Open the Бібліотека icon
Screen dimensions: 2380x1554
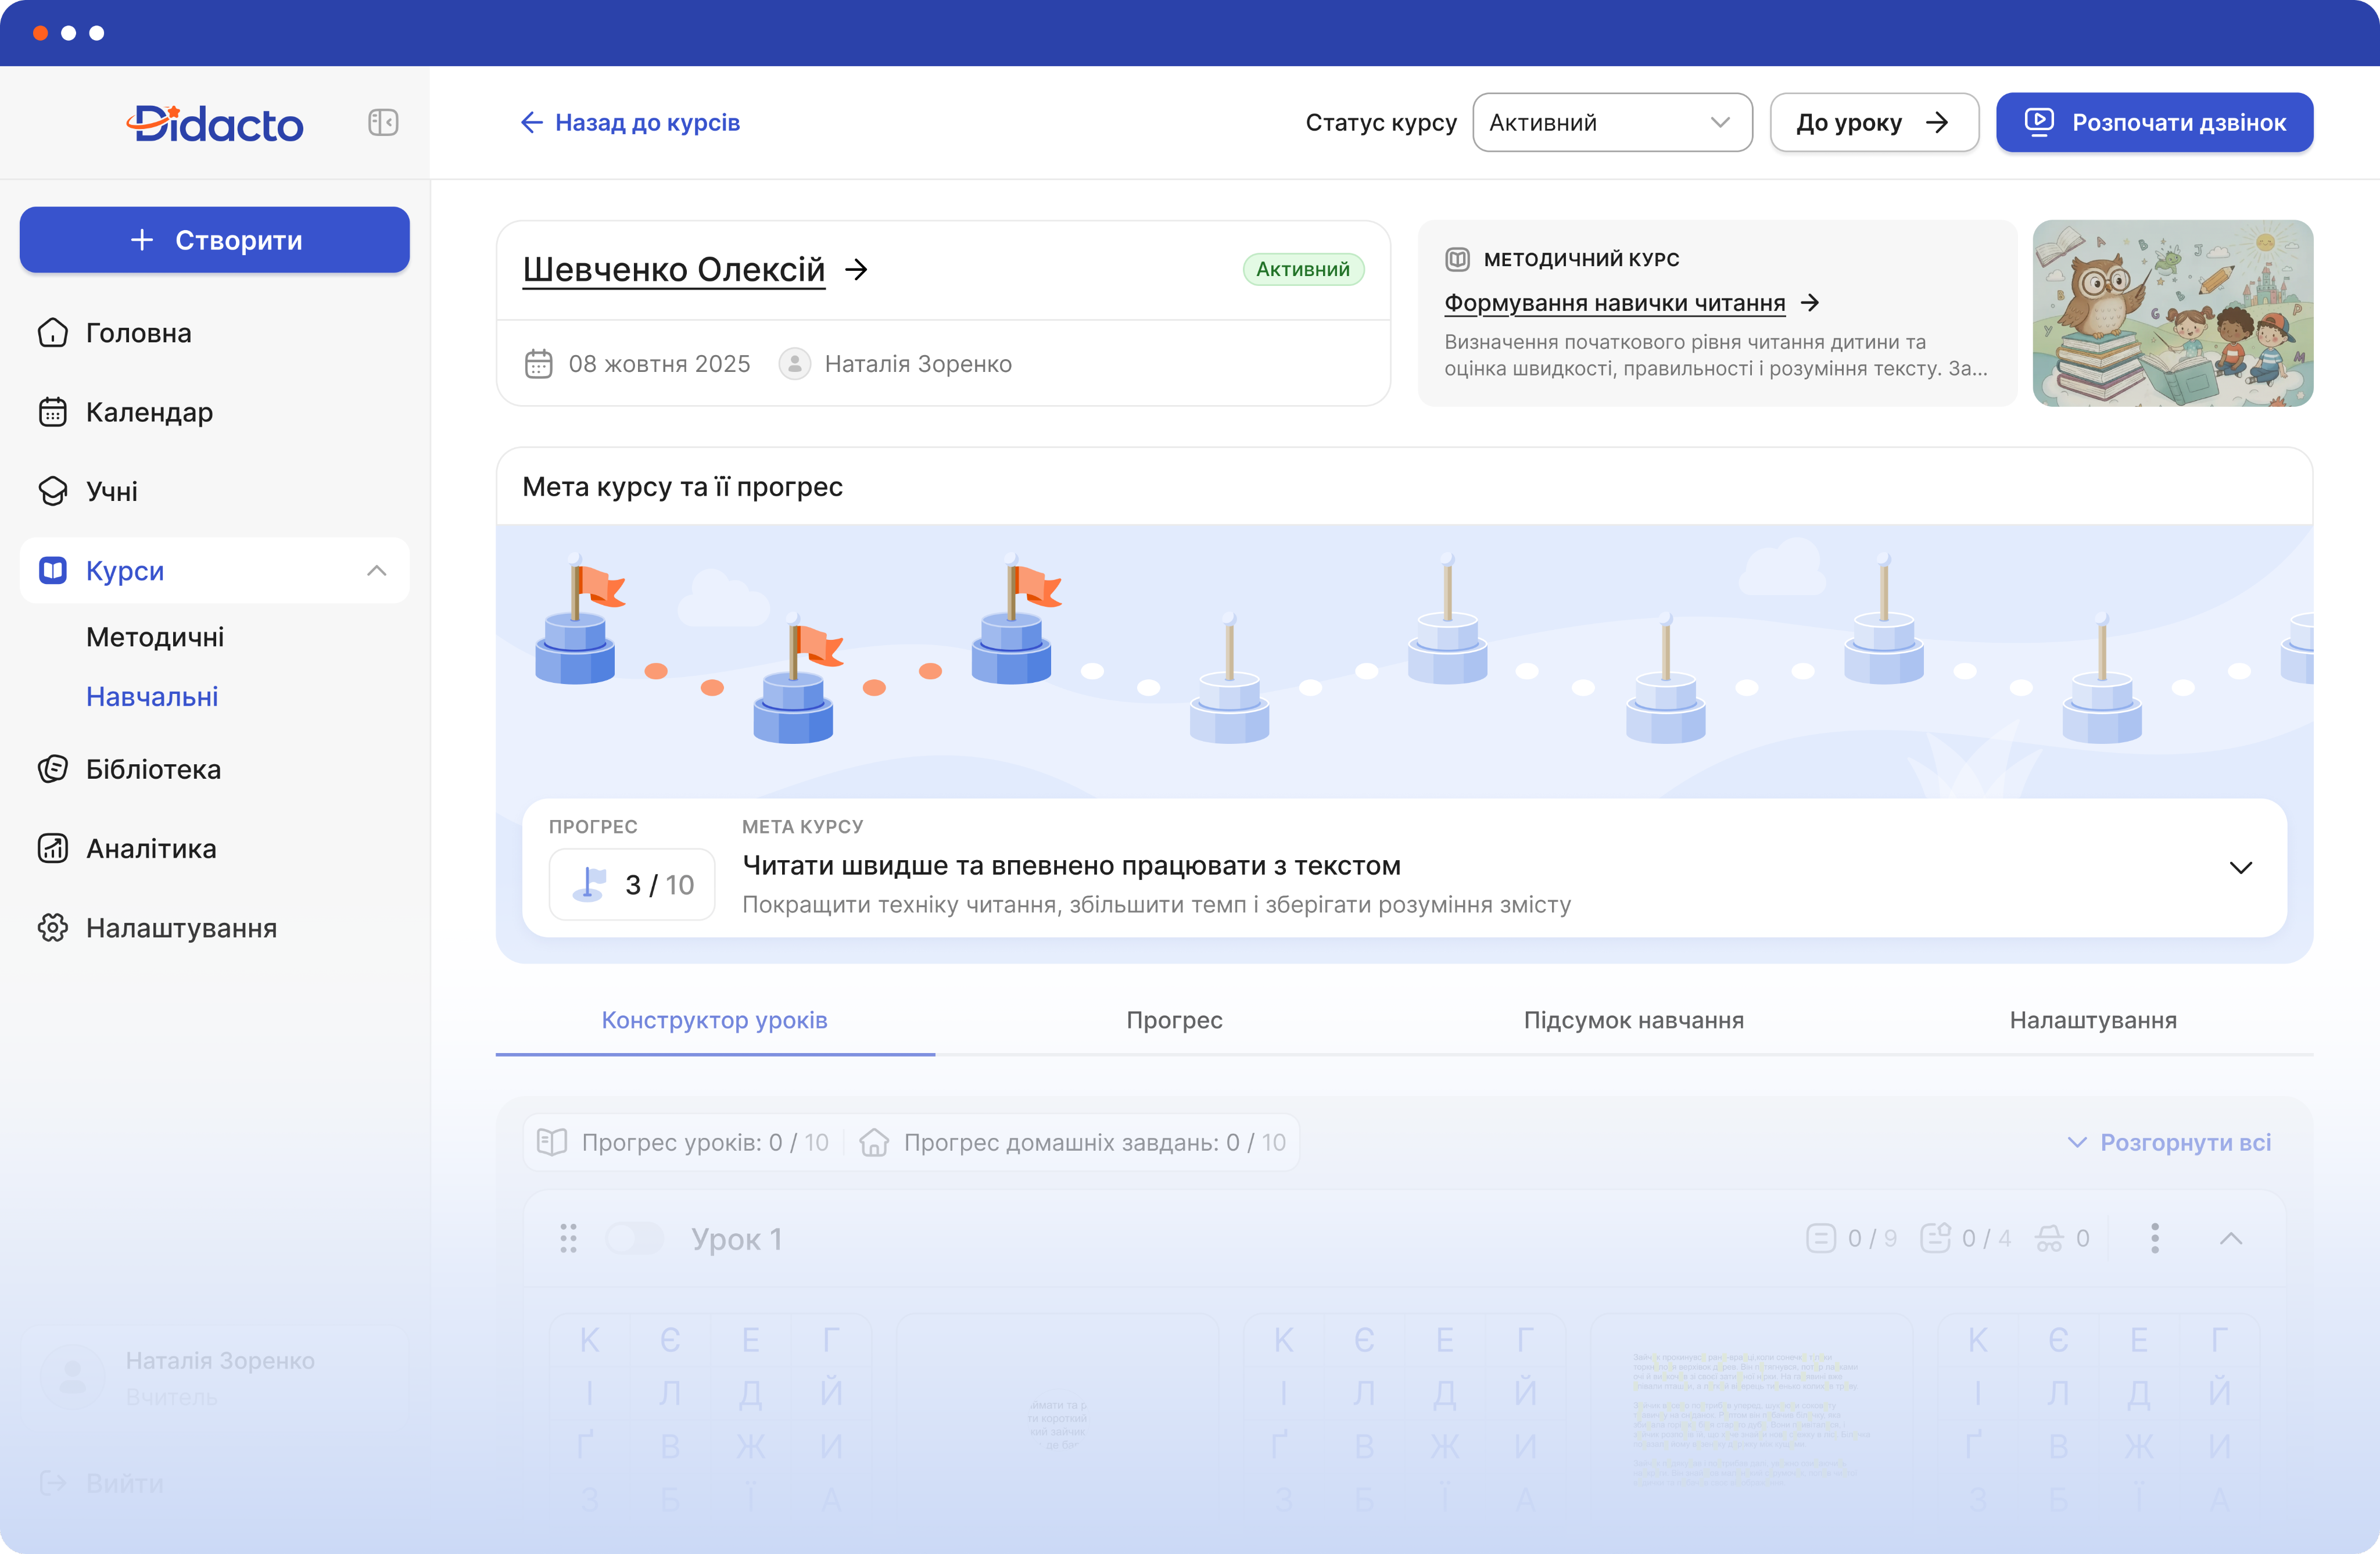[x=53, y=769]
